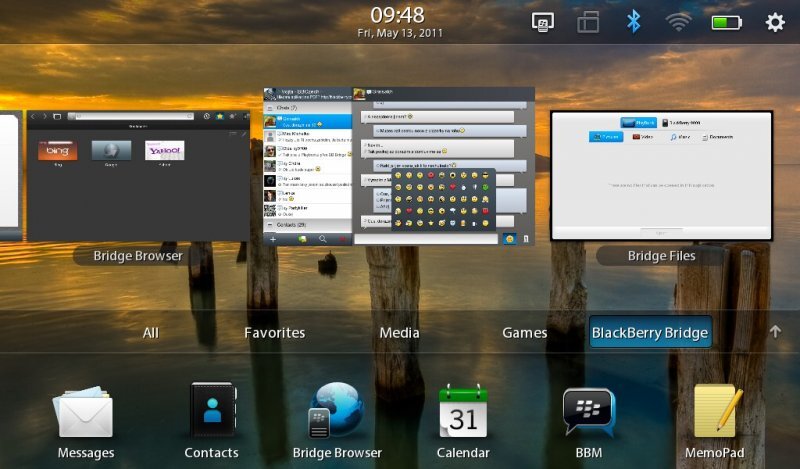Switch to the All tab
Image resolution: width=800 pixels, height=469 pixels.
[151, 333]
